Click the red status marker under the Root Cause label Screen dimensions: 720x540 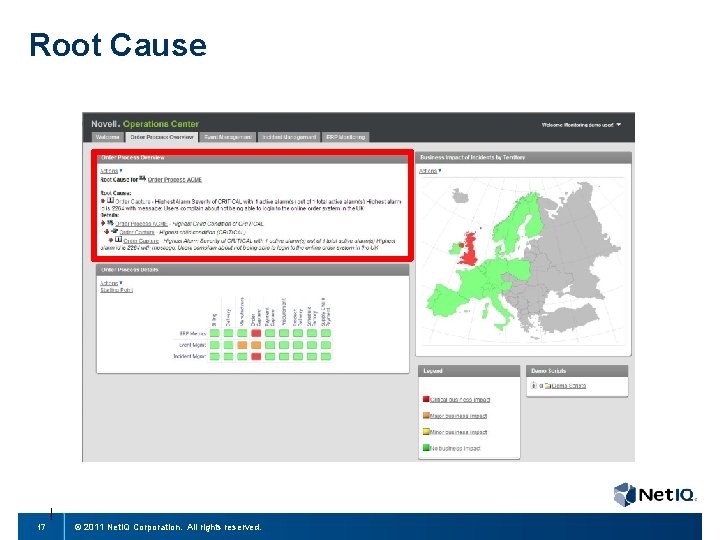pyautogui.click(x=103, y=201)
